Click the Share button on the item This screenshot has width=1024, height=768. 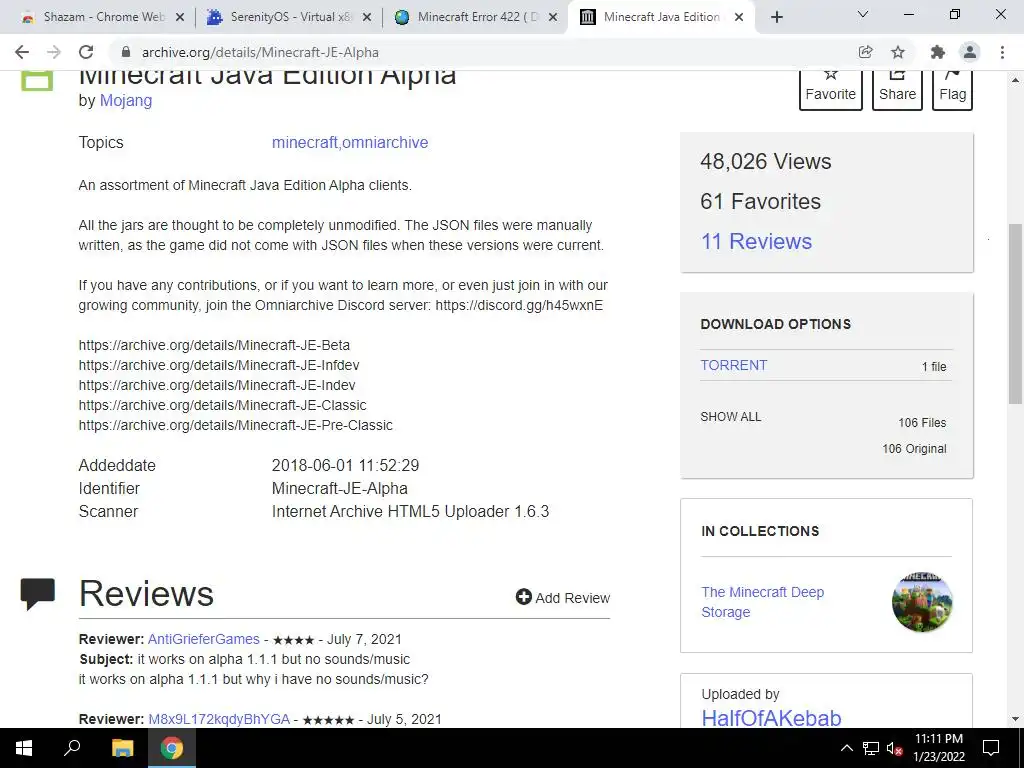click(897, 89)
